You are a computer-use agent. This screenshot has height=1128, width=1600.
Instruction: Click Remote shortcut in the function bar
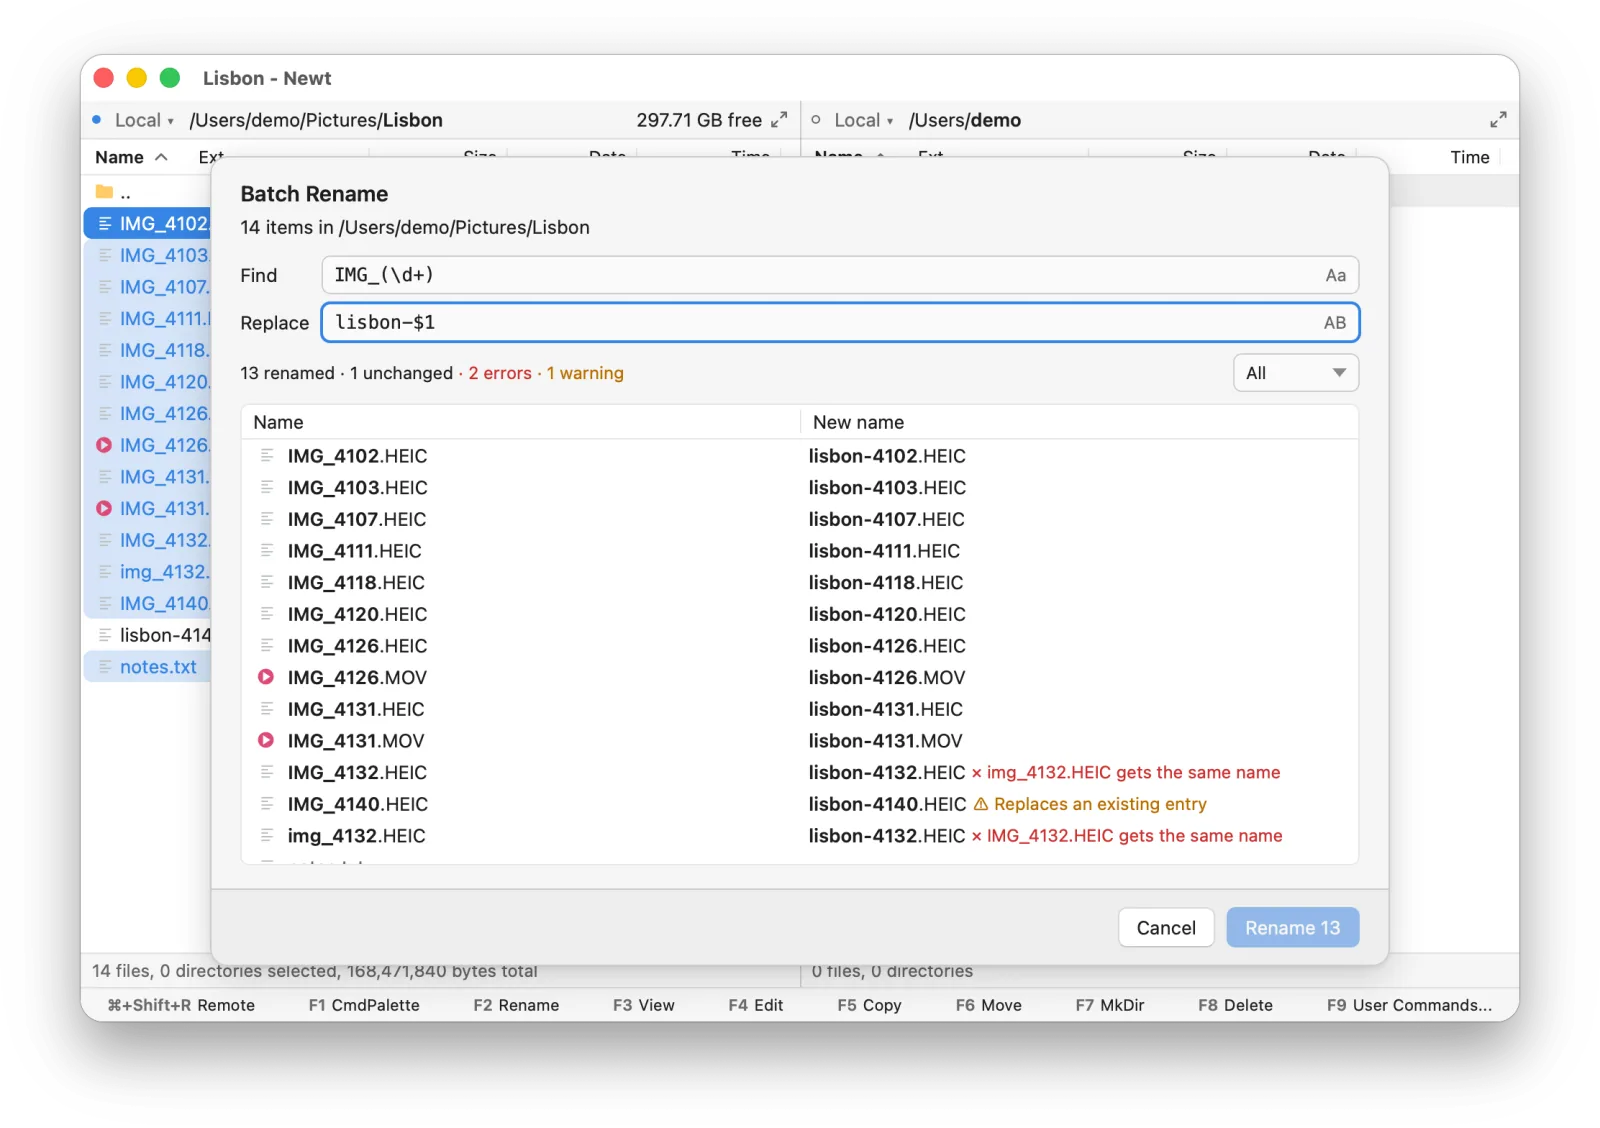181,1005
